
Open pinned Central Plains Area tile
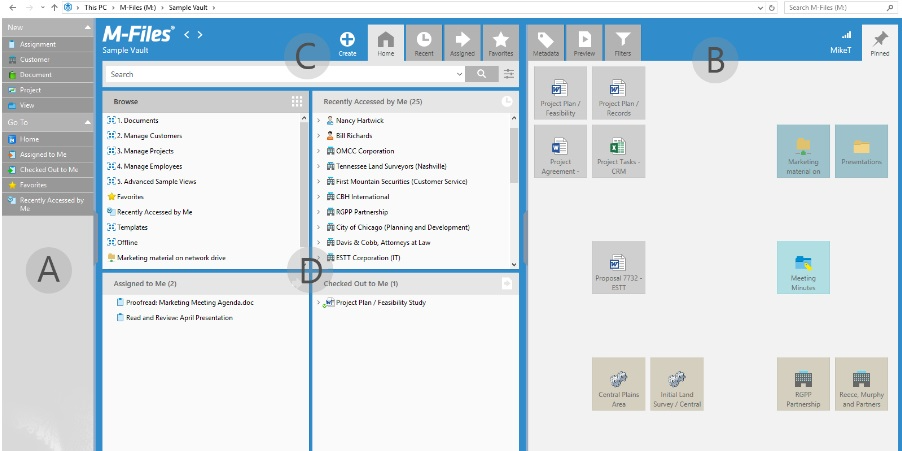[x=618, y=384]
